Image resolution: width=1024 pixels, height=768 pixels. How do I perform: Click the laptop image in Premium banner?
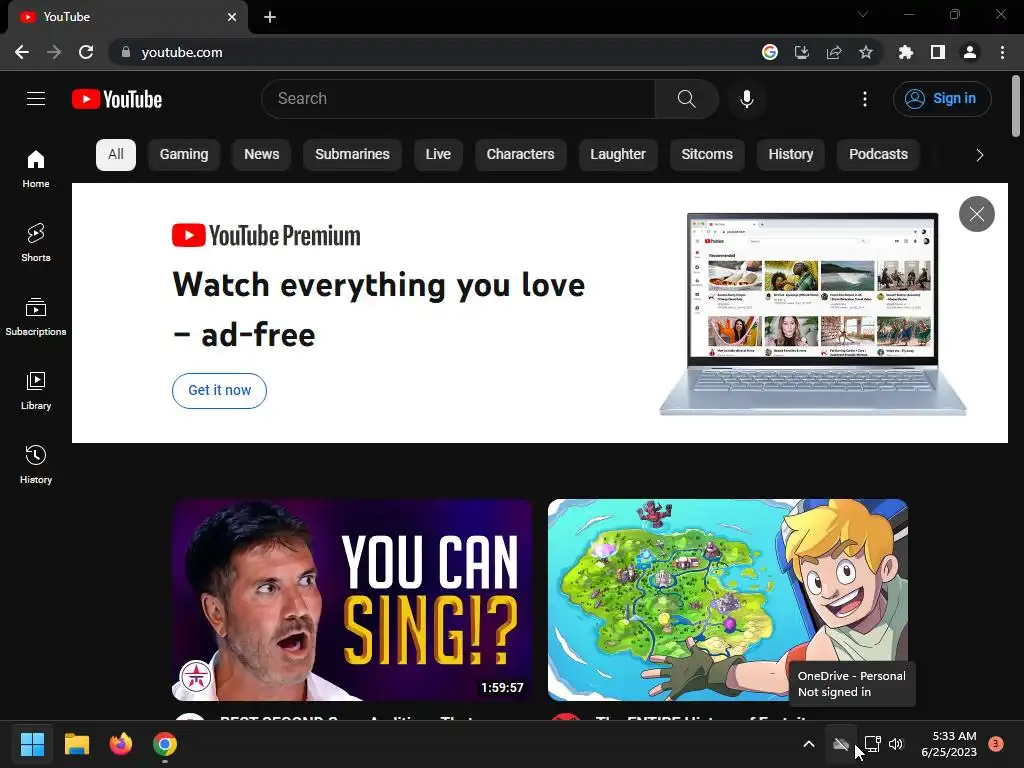(x=813, y=313)
